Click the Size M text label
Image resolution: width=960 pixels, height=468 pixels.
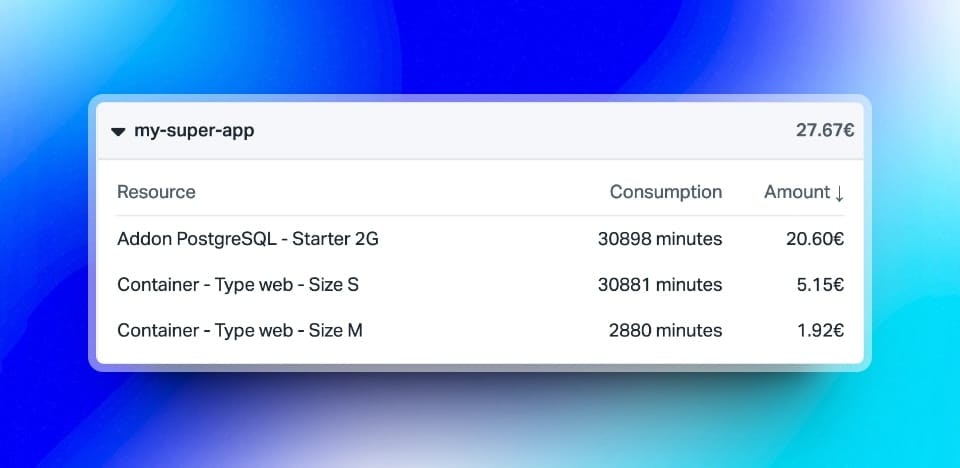point(336,331)
